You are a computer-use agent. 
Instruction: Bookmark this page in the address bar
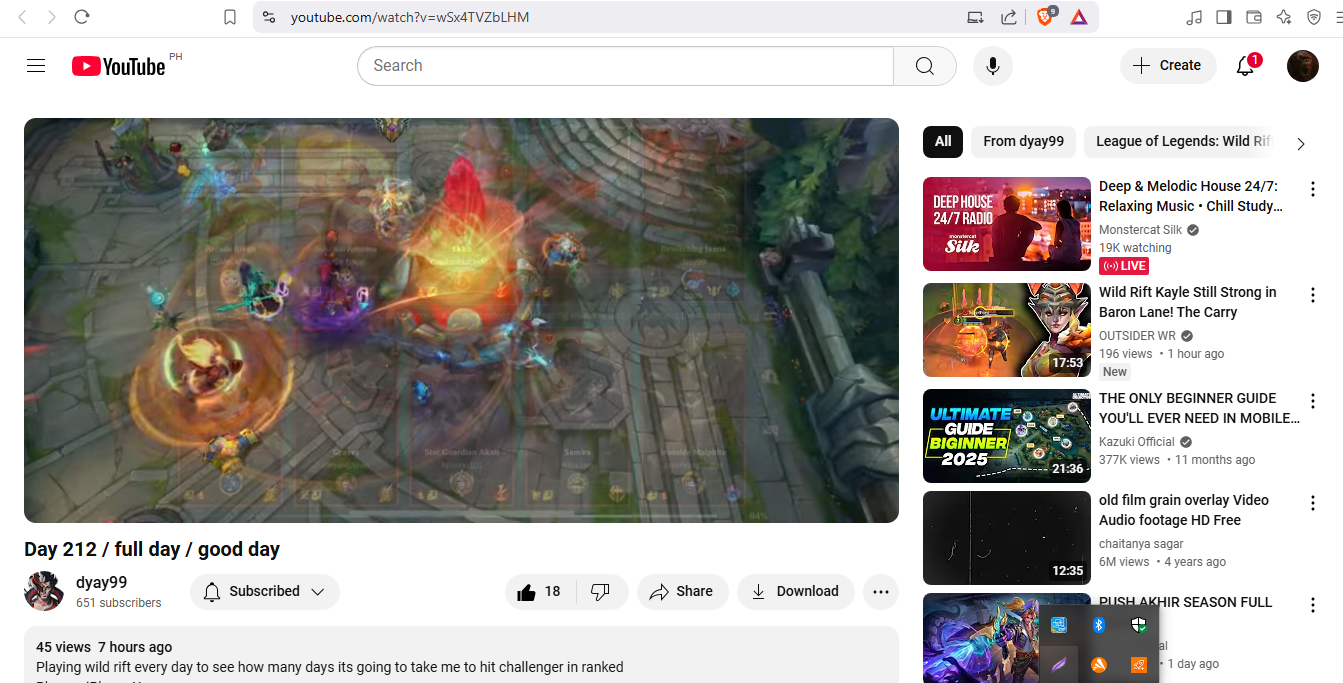pos(230,17)
